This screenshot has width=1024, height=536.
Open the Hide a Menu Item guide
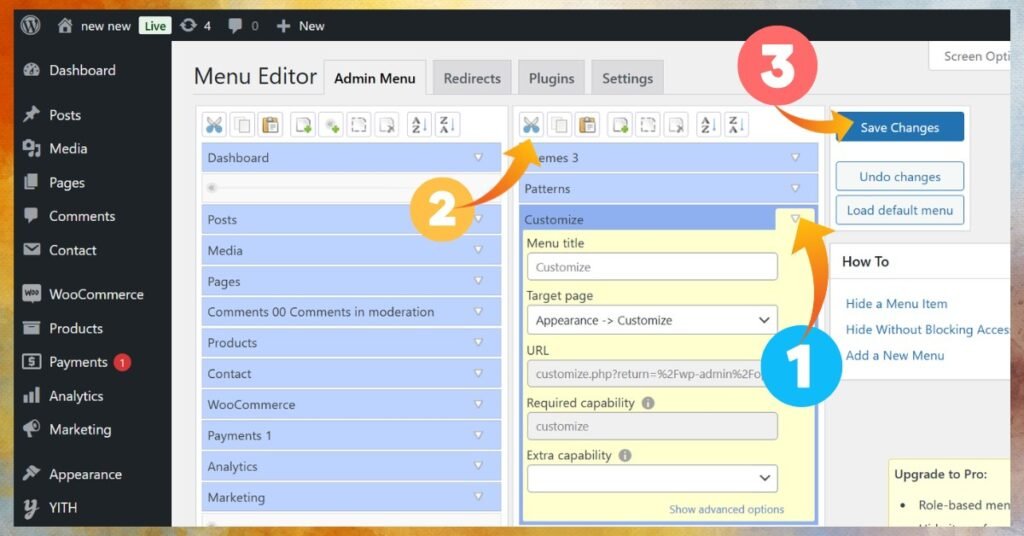[x=896, y=304]
